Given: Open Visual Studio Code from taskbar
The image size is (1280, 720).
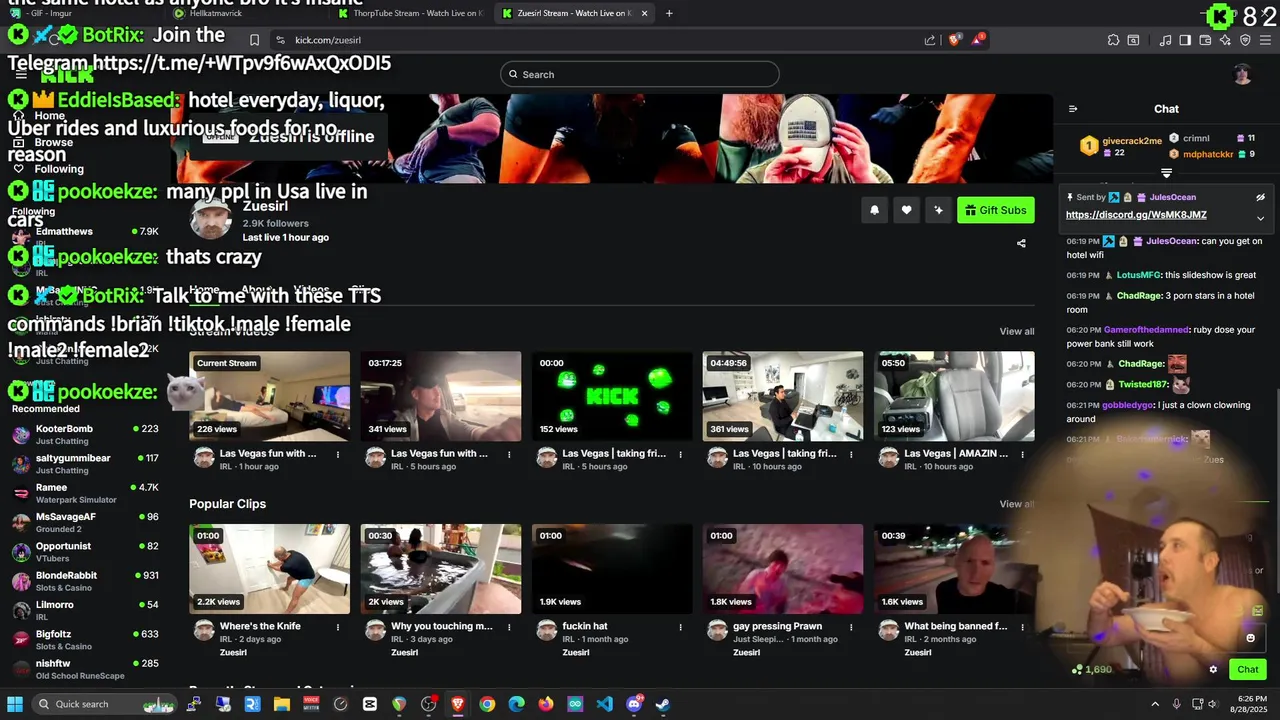Looking at the screenshot, I should (x=605, y=704).
